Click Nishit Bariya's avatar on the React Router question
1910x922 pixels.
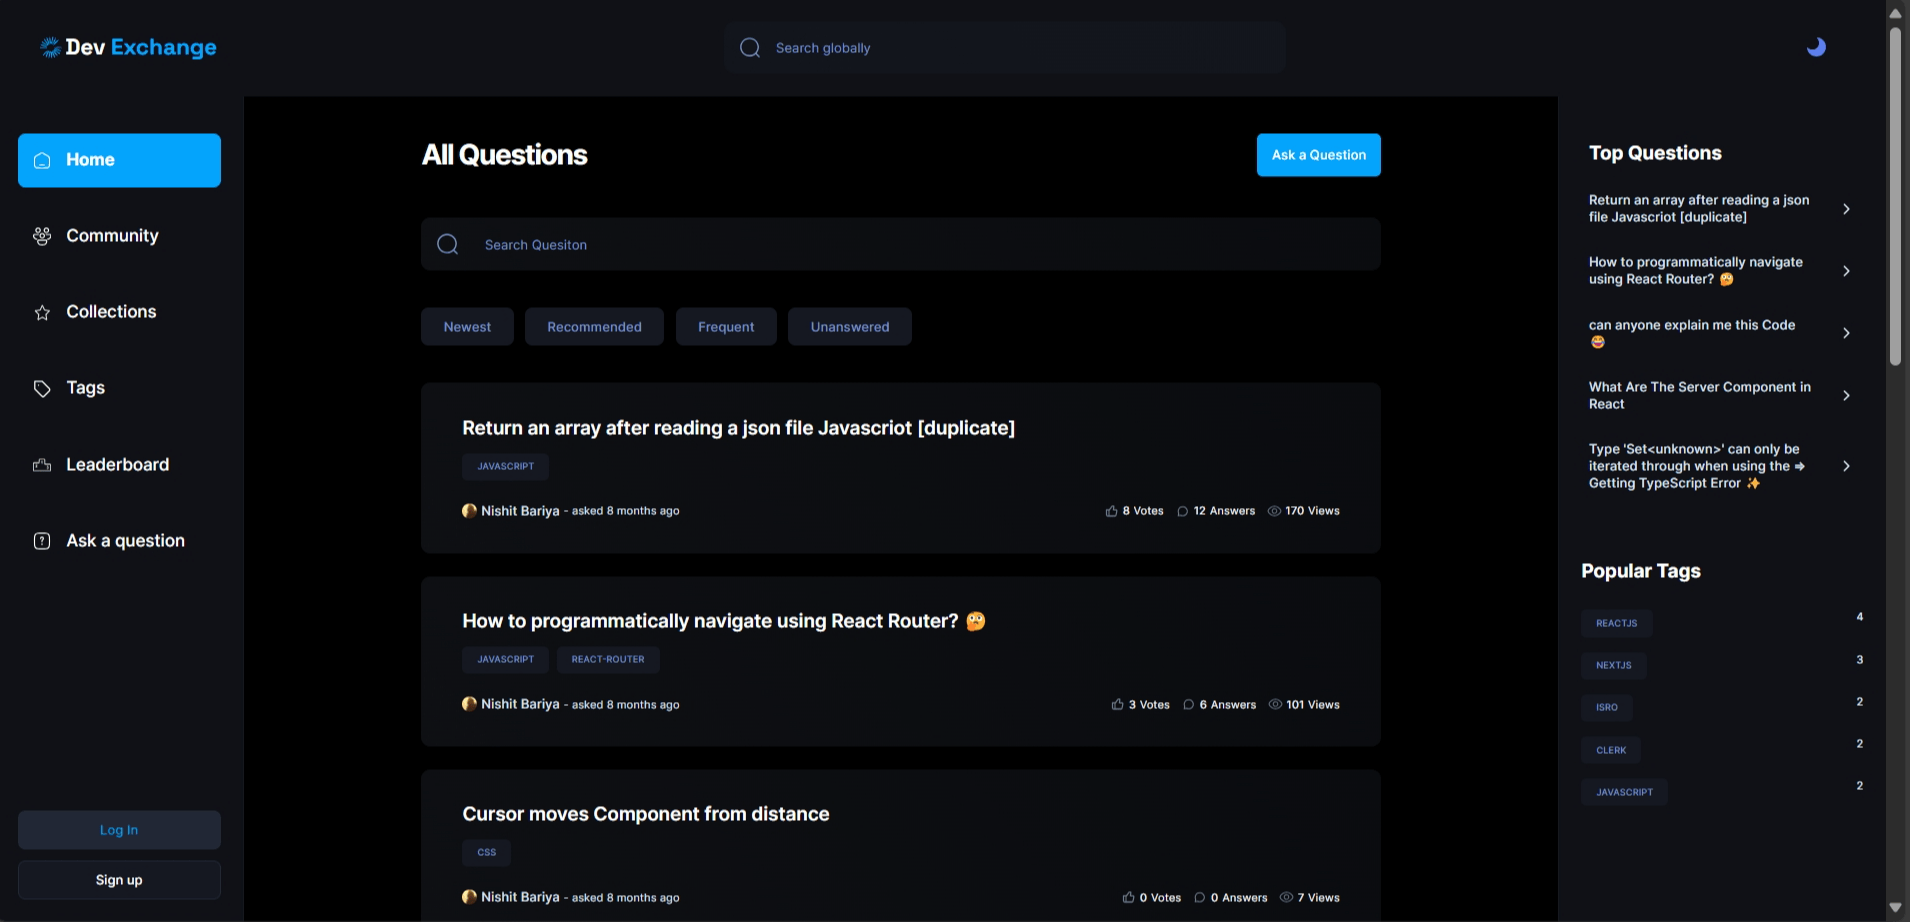(469, 704)
